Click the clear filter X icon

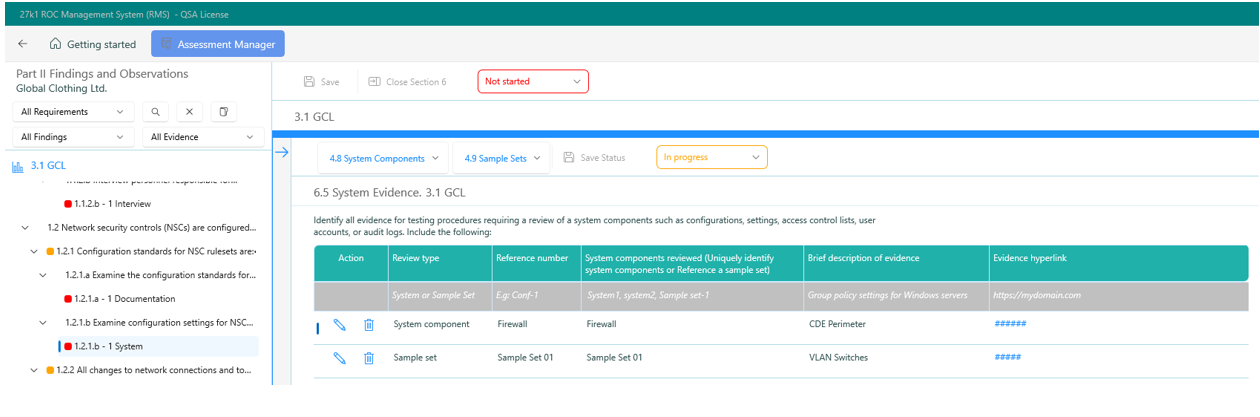coord(189,112)
